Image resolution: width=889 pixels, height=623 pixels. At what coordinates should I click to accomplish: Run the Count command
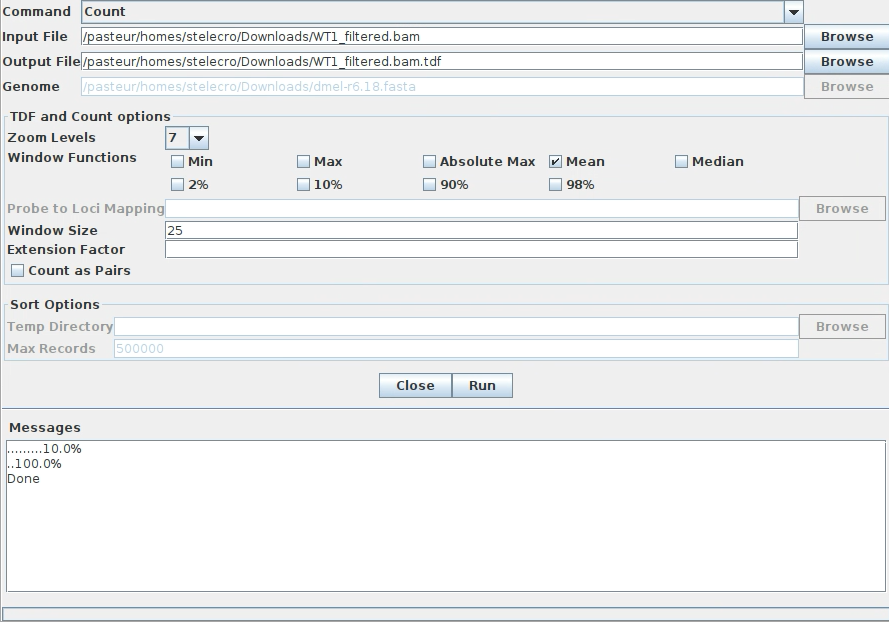(x=482, y=386)
